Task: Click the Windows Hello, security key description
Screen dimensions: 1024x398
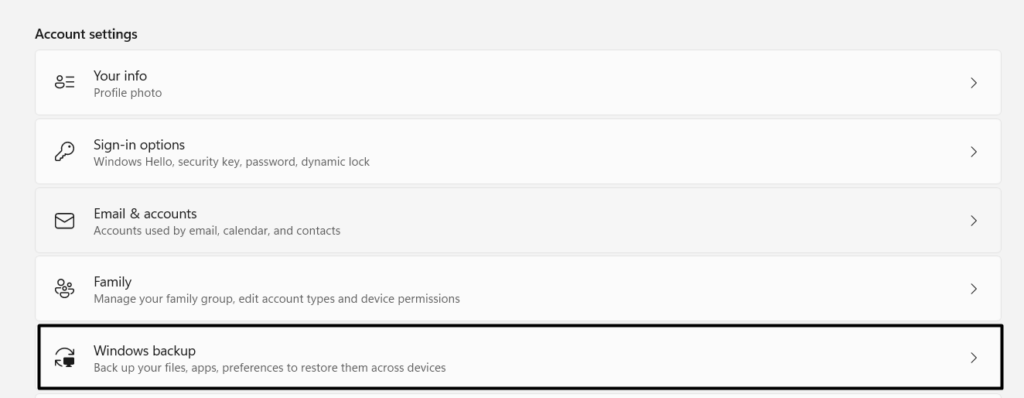Action: [231, 161]
